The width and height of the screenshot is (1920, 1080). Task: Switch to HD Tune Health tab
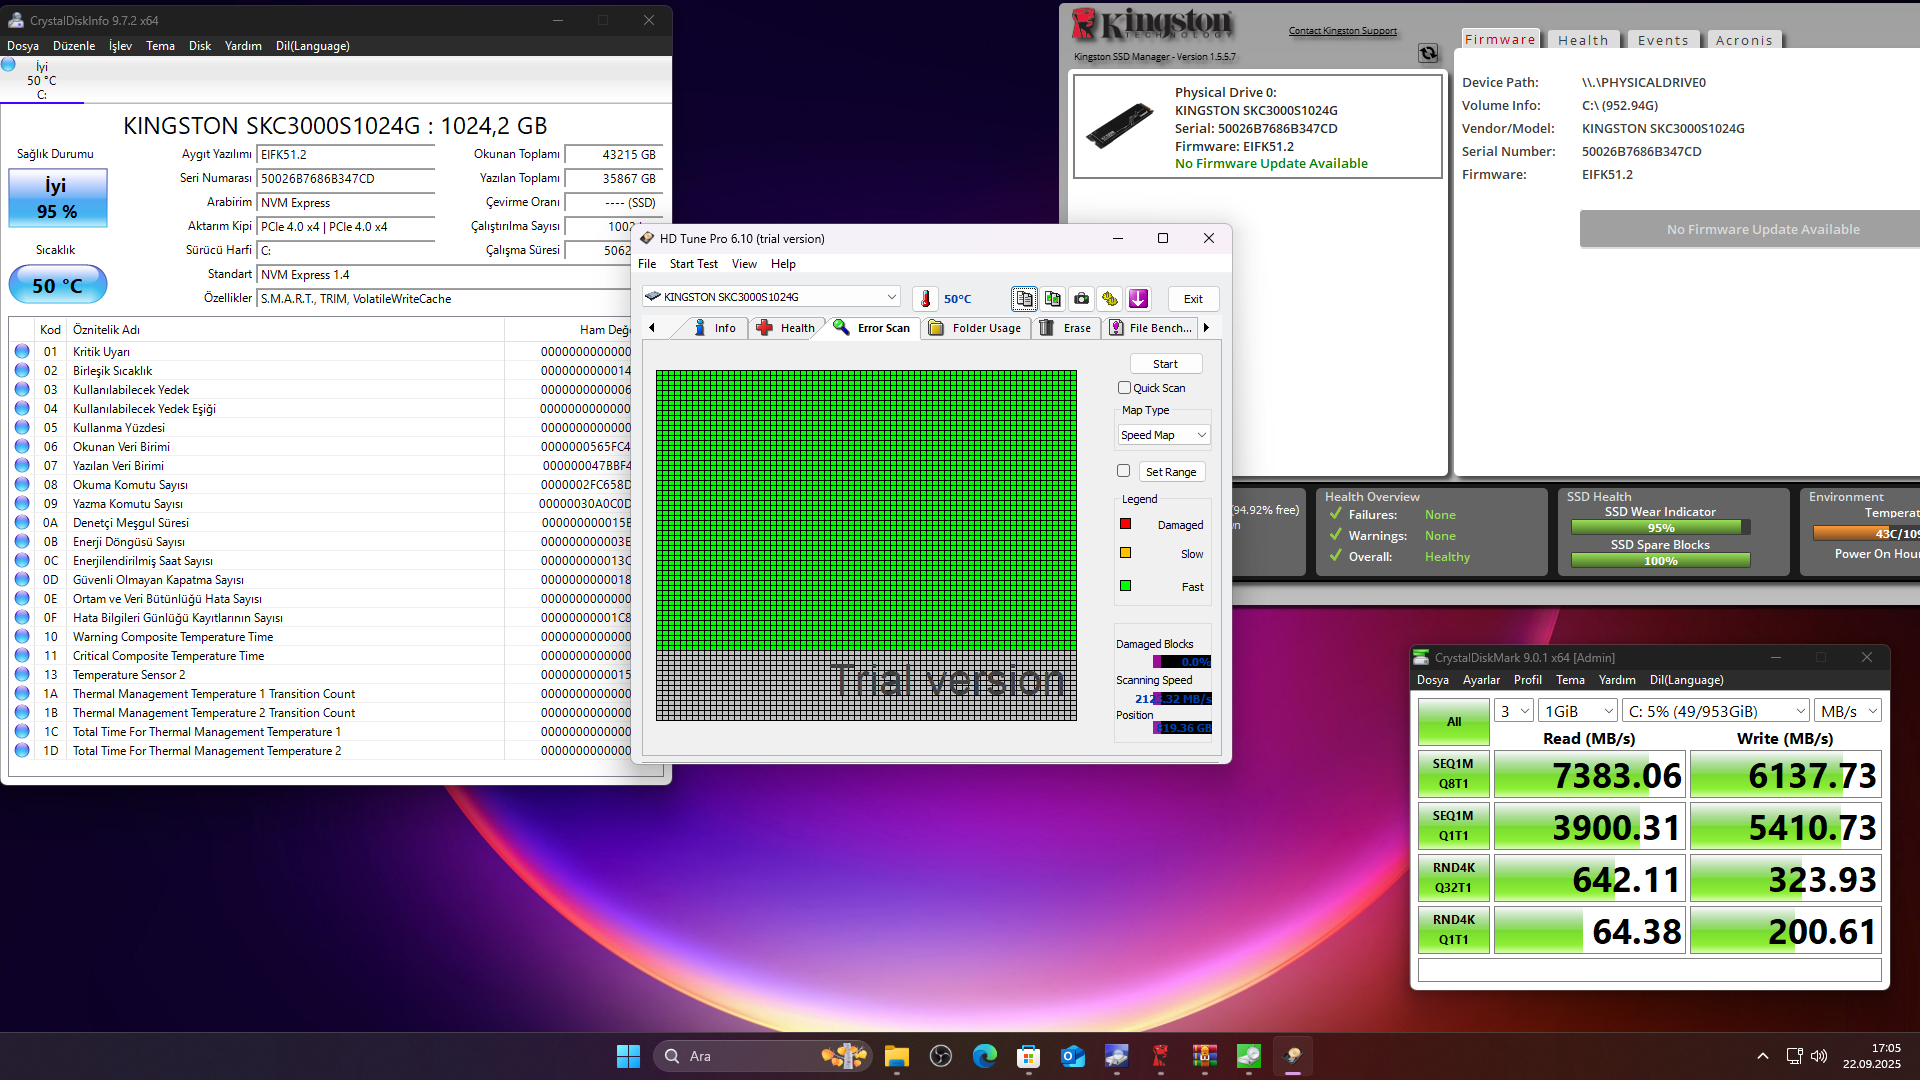(786, 328)
